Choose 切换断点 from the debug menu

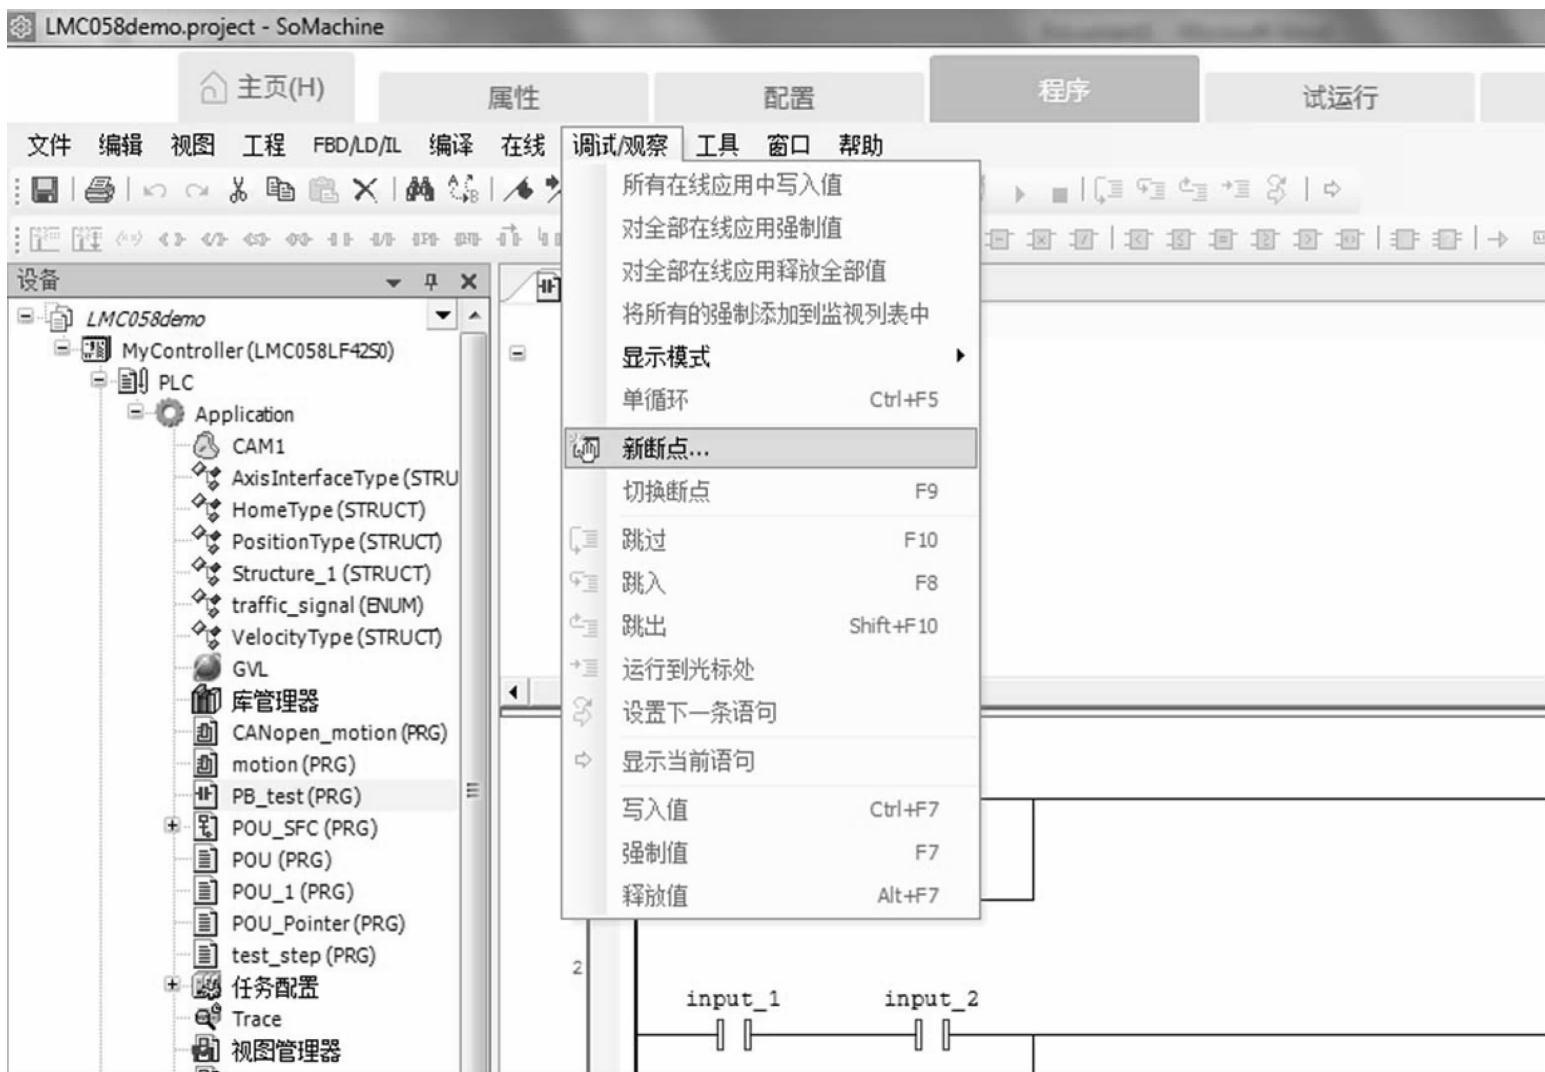coord(770,492)
